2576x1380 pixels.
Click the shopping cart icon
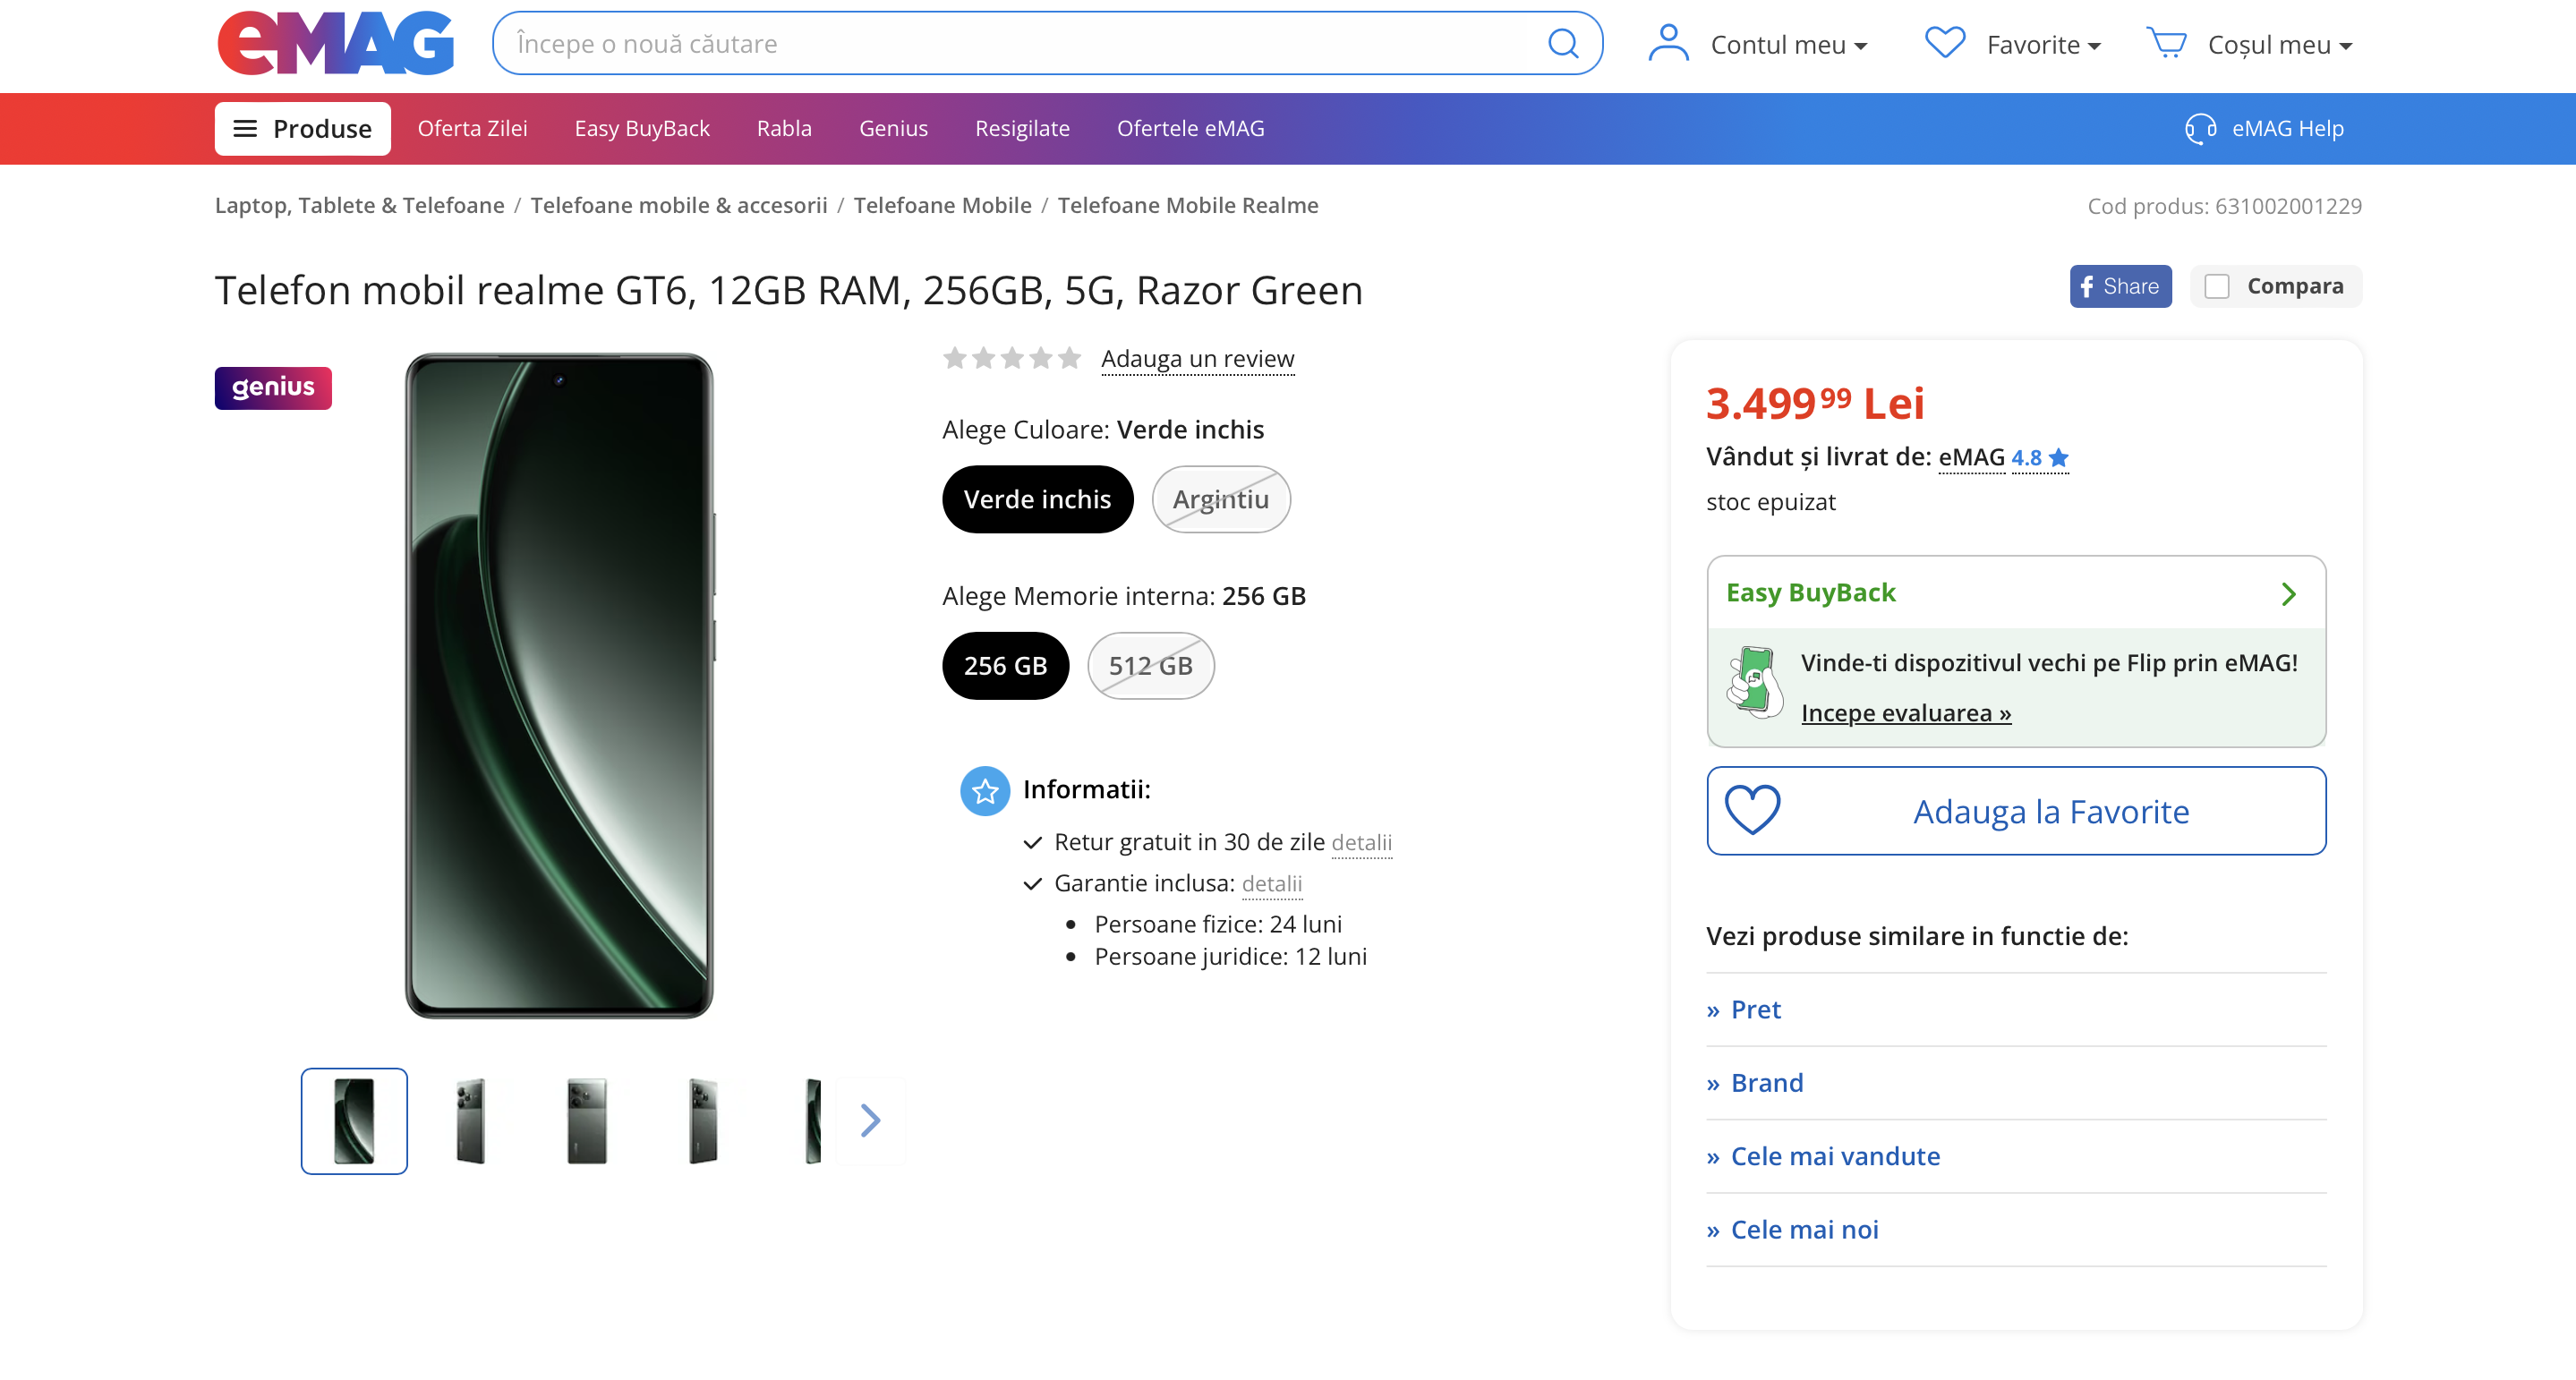coord(2167,44)
